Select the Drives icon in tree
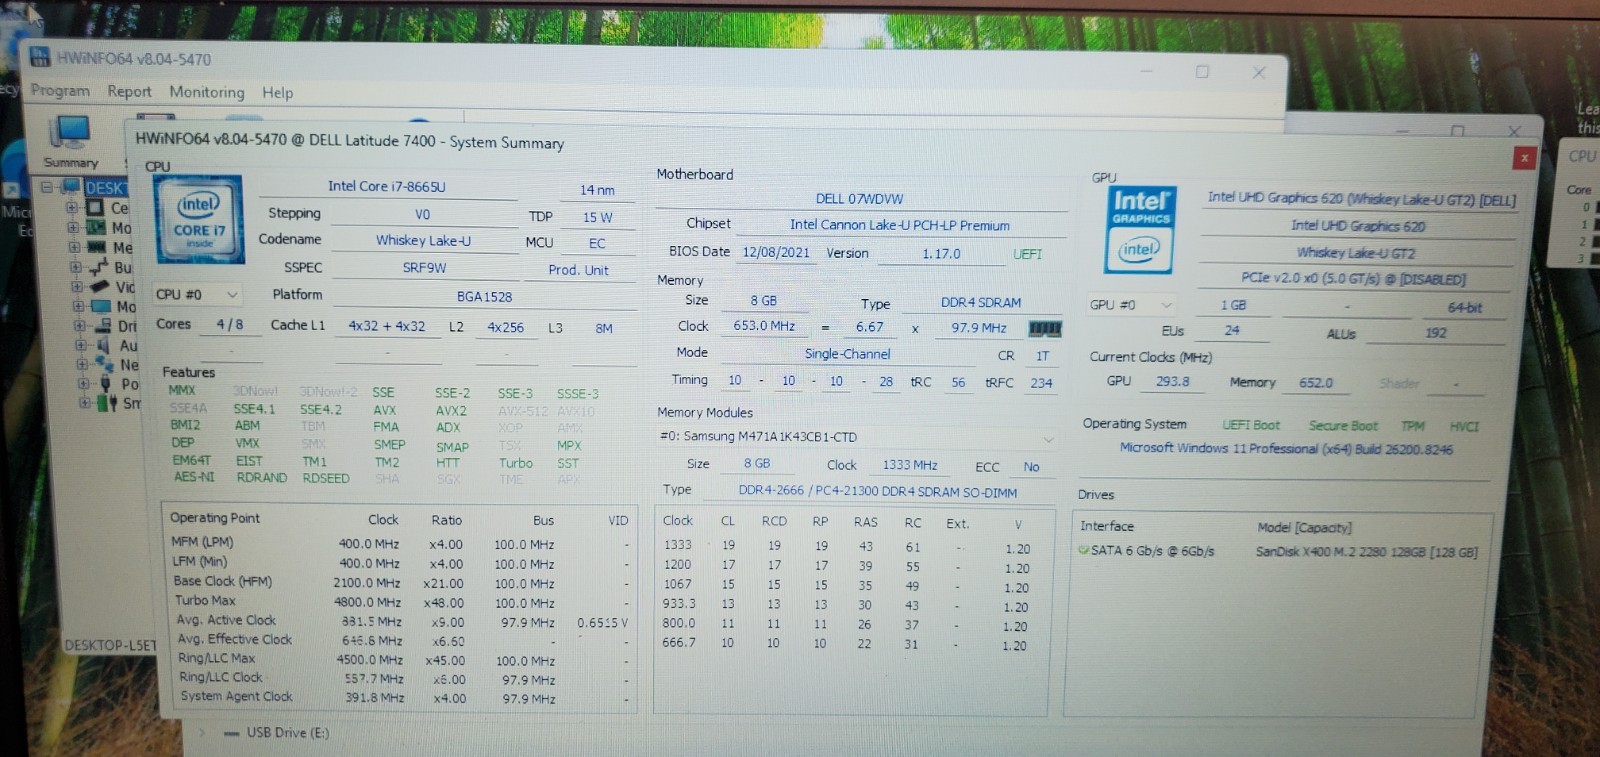Screen dimensions: 1600x757 pyautogui.click(x=103, y=326)
